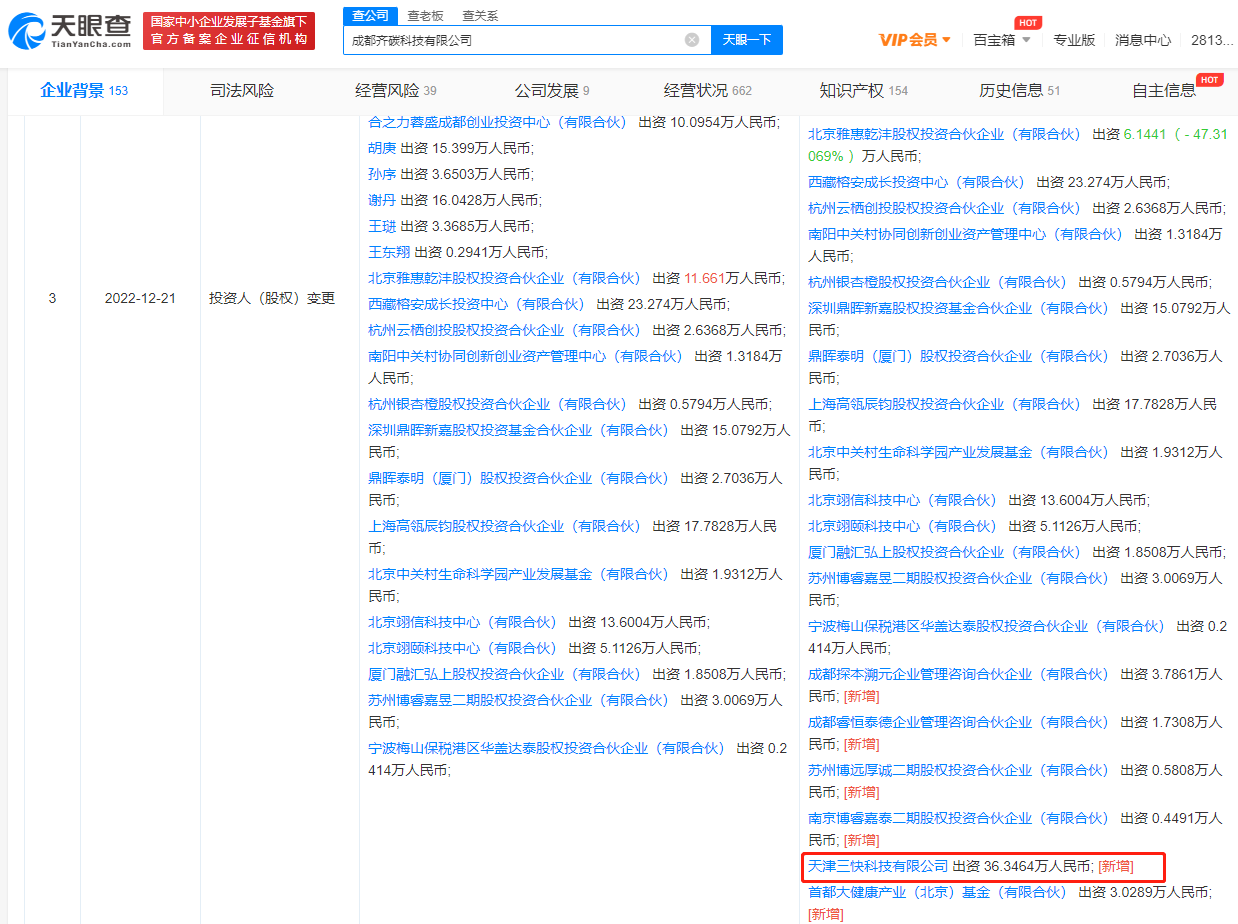Click the 企业背景 tab showing 153
Viewport: 1238px width, 924px height.
coord(85,90)
